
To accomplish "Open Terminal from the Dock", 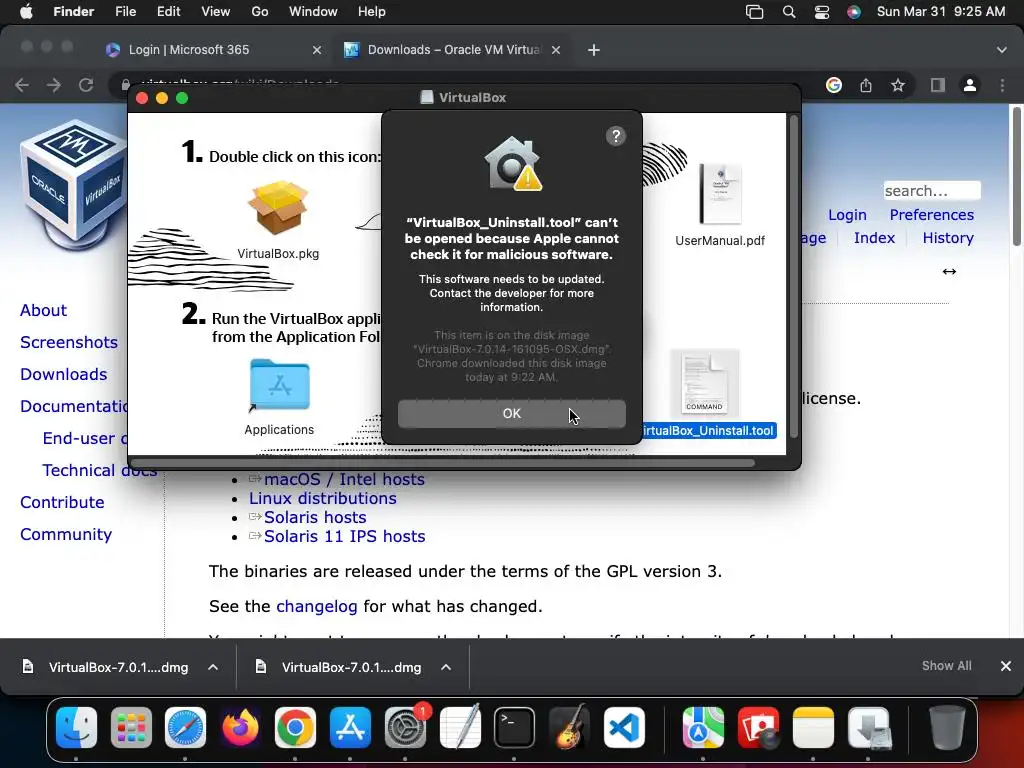I will point(514,728).
